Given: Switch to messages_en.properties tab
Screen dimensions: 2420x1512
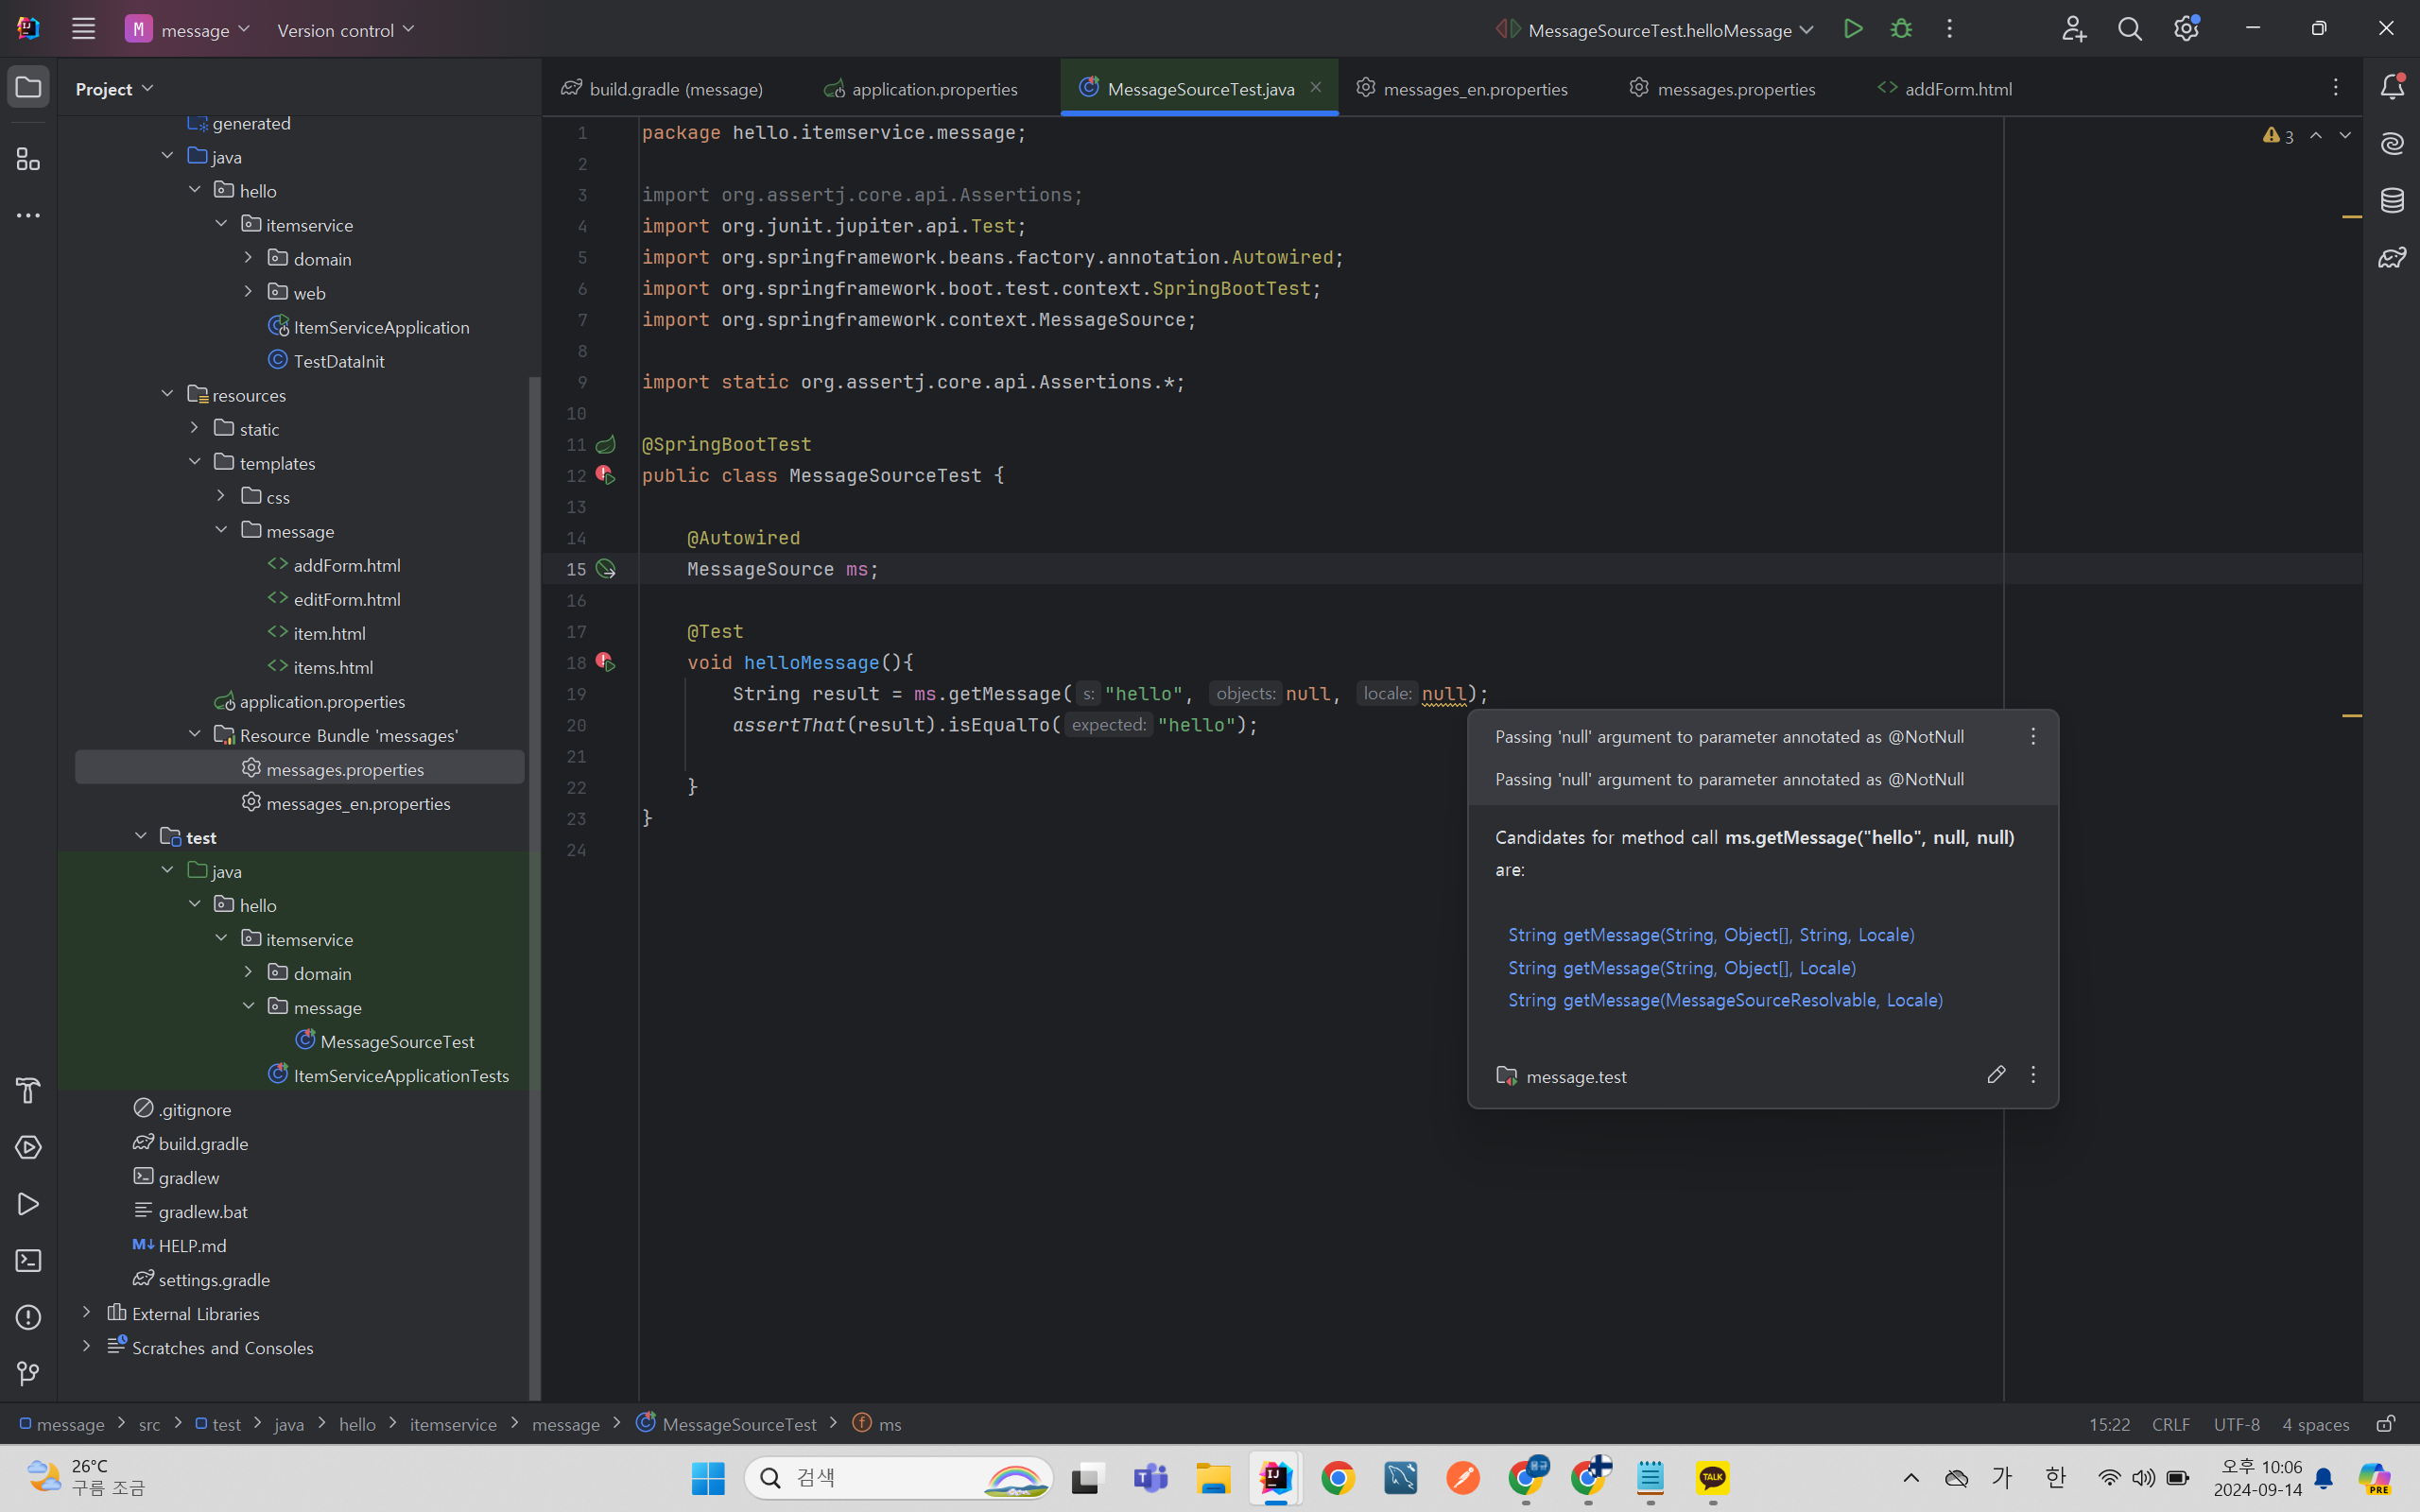Looking at the screenshot, I should (1462, 89).
